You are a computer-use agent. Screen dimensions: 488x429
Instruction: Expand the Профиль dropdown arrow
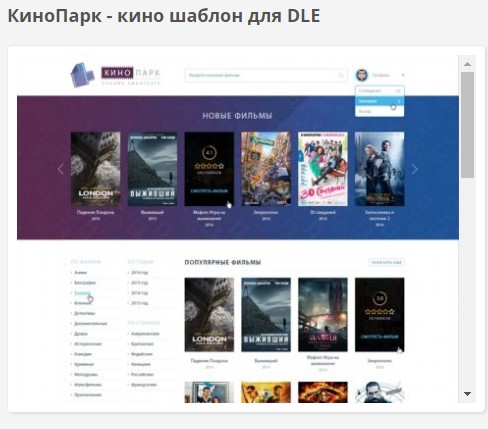click(x=403, y=75)
